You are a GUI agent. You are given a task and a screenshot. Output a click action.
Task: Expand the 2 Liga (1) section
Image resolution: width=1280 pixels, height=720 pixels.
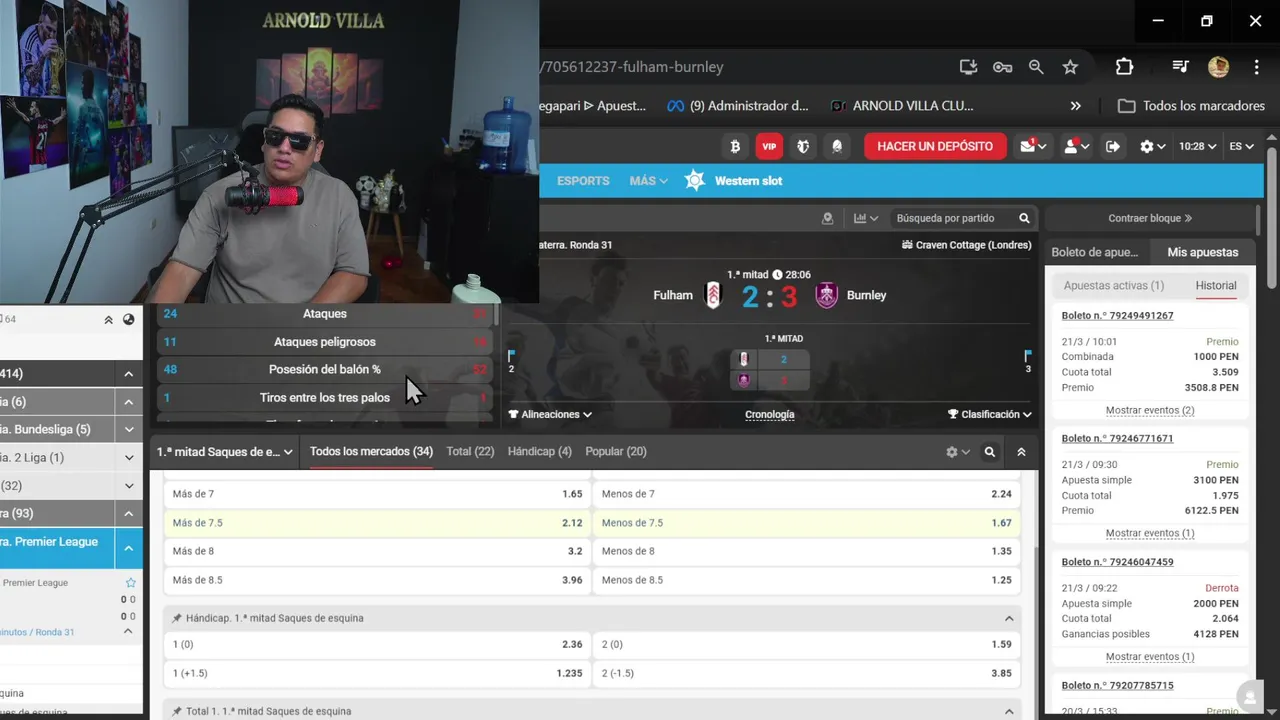tap(129, 457)
